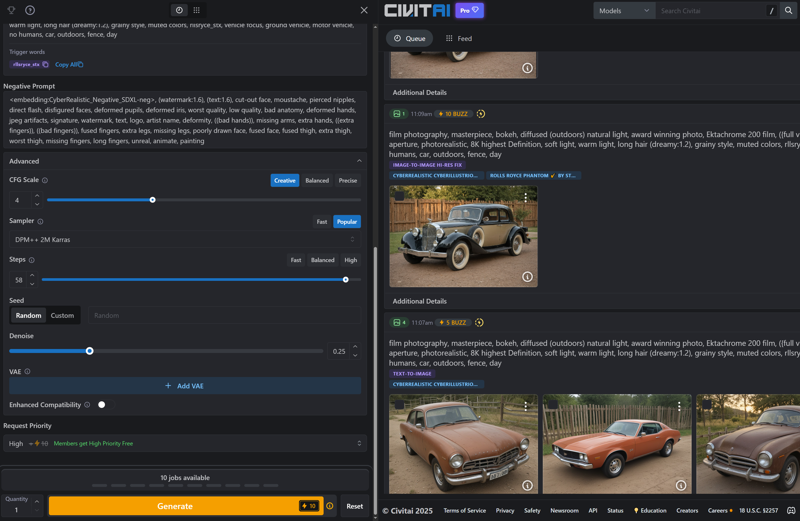Open Creators footer link
Viewport: 800px width, 521px height.
[687, 510]
